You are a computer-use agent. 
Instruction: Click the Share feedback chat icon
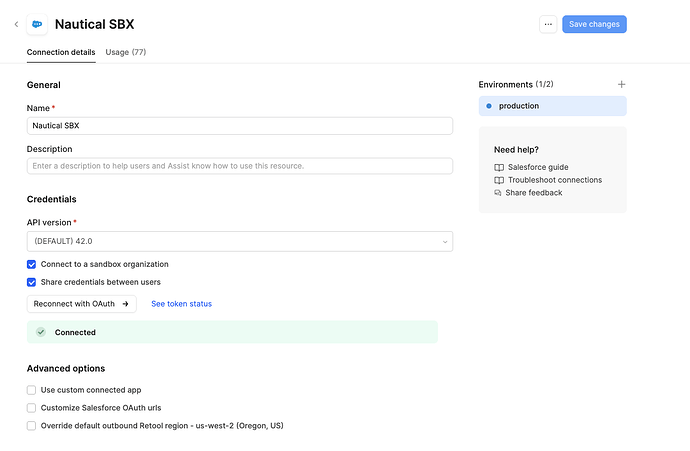[x=499, y=193]
